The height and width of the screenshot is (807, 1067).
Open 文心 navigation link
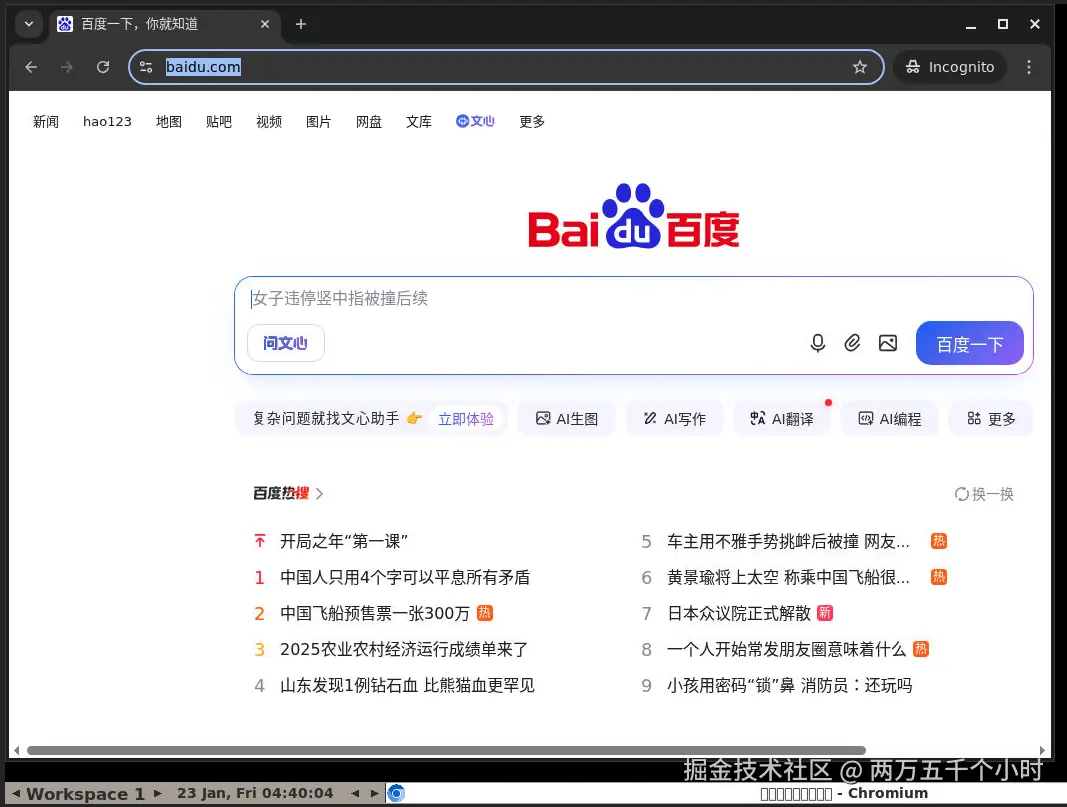point(475,121)
